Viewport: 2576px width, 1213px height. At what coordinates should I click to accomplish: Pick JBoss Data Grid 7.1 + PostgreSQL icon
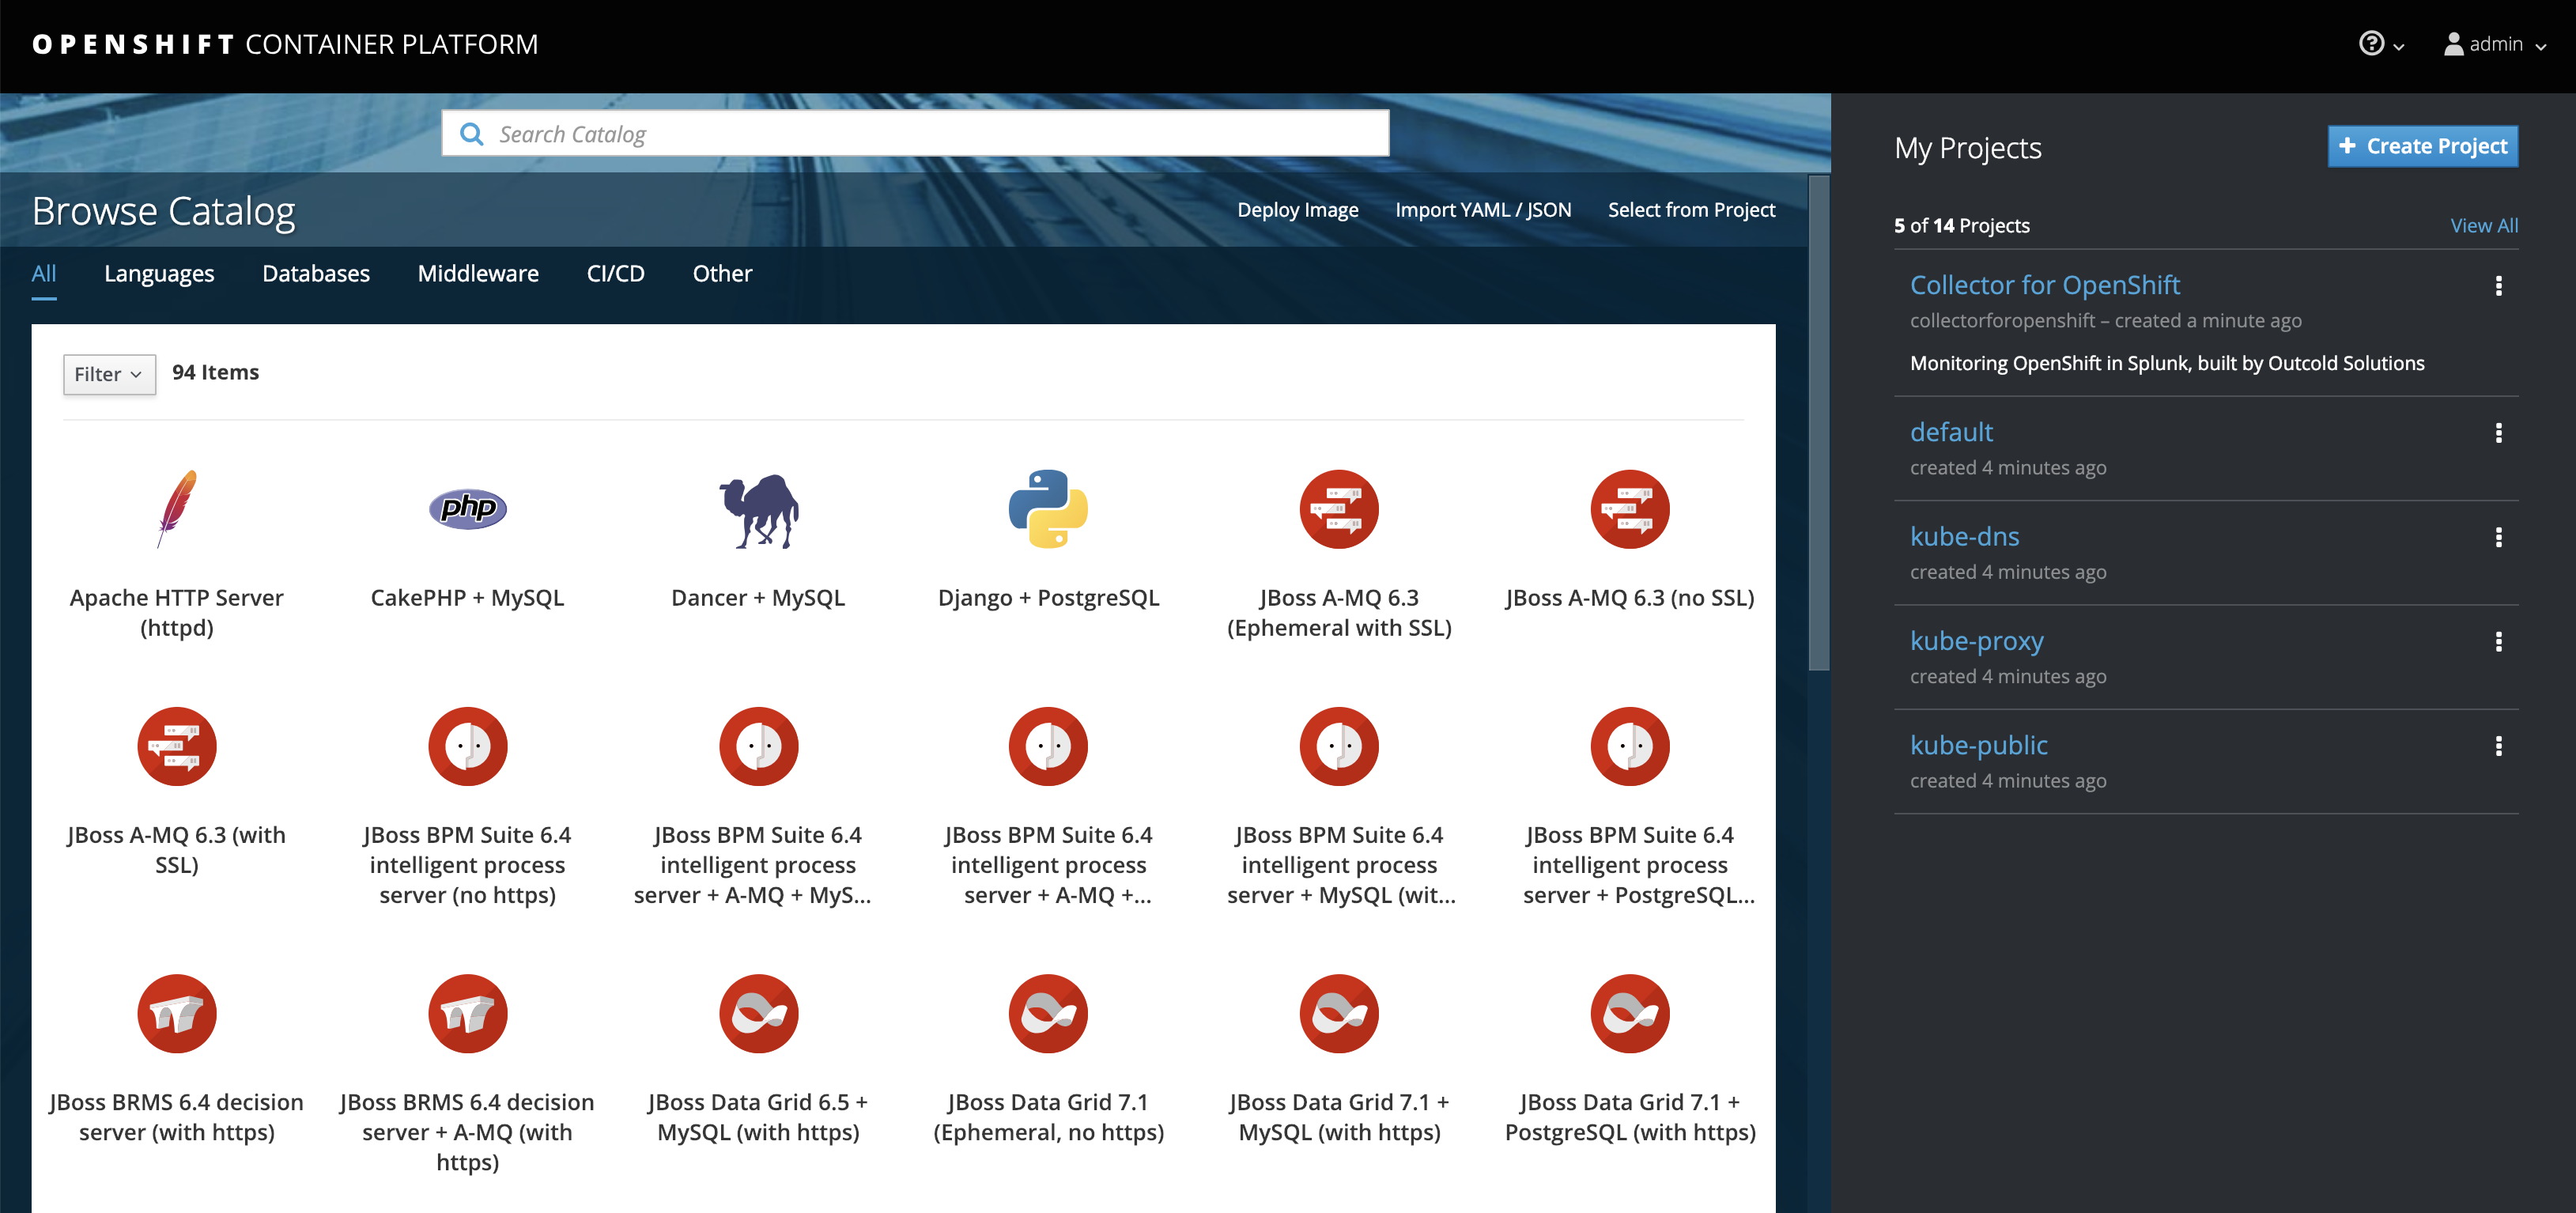tap(1629, 1013)
